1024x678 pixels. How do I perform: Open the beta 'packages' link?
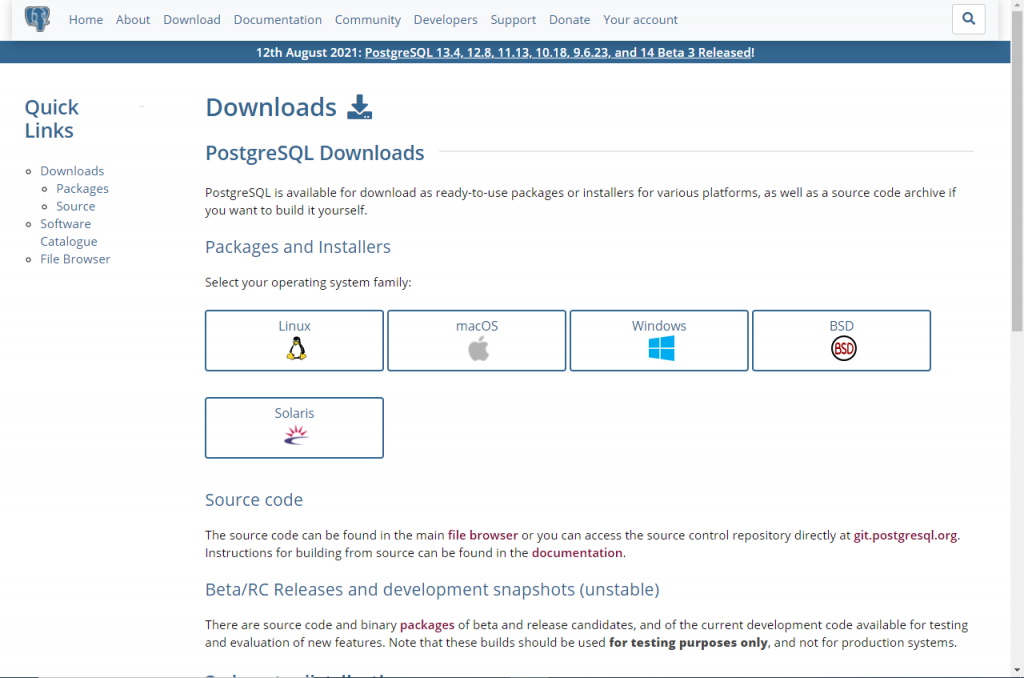(427, 624)
